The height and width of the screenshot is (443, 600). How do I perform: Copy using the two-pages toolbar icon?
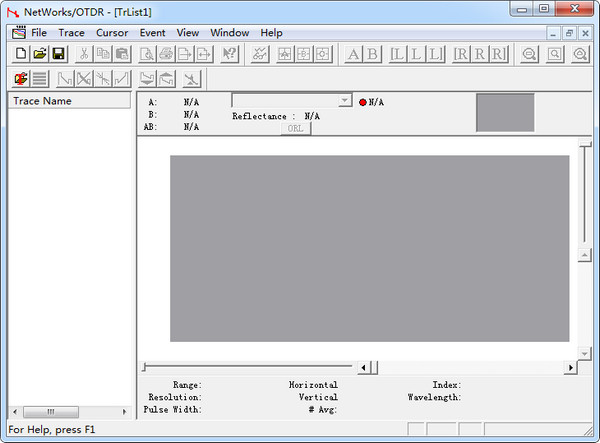(103, 54)
